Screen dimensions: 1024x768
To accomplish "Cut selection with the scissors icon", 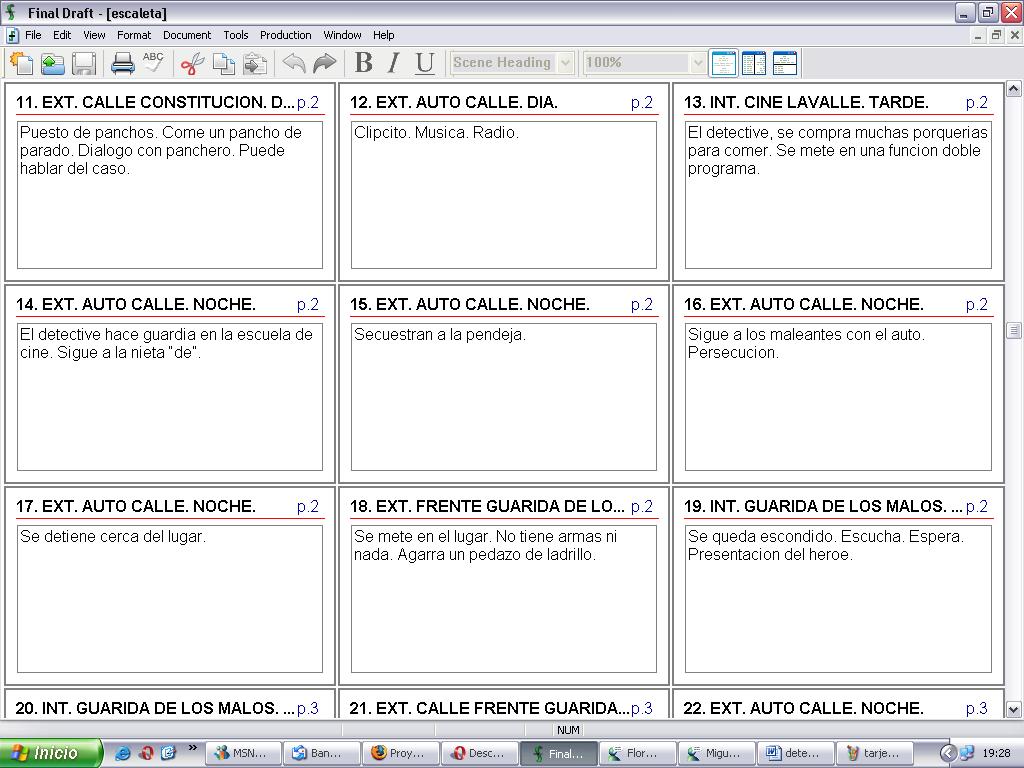I will 192,63.
